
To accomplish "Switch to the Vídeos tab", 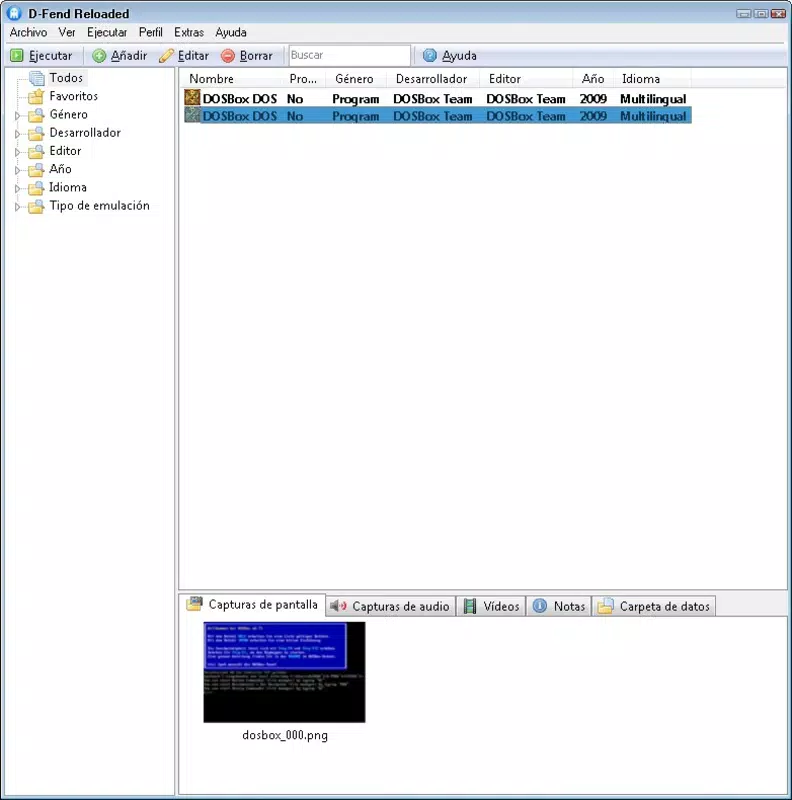I will pyautogui.click(x=491, y=606).
